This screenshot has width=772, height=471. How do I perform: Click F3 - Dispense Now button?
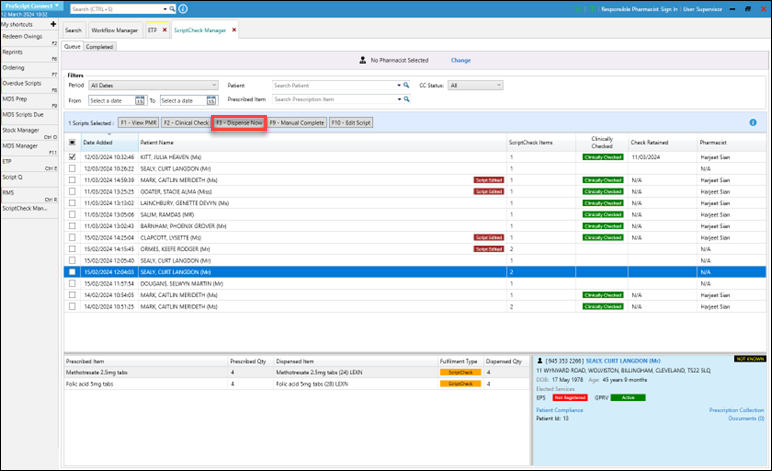tap(239, 123)
